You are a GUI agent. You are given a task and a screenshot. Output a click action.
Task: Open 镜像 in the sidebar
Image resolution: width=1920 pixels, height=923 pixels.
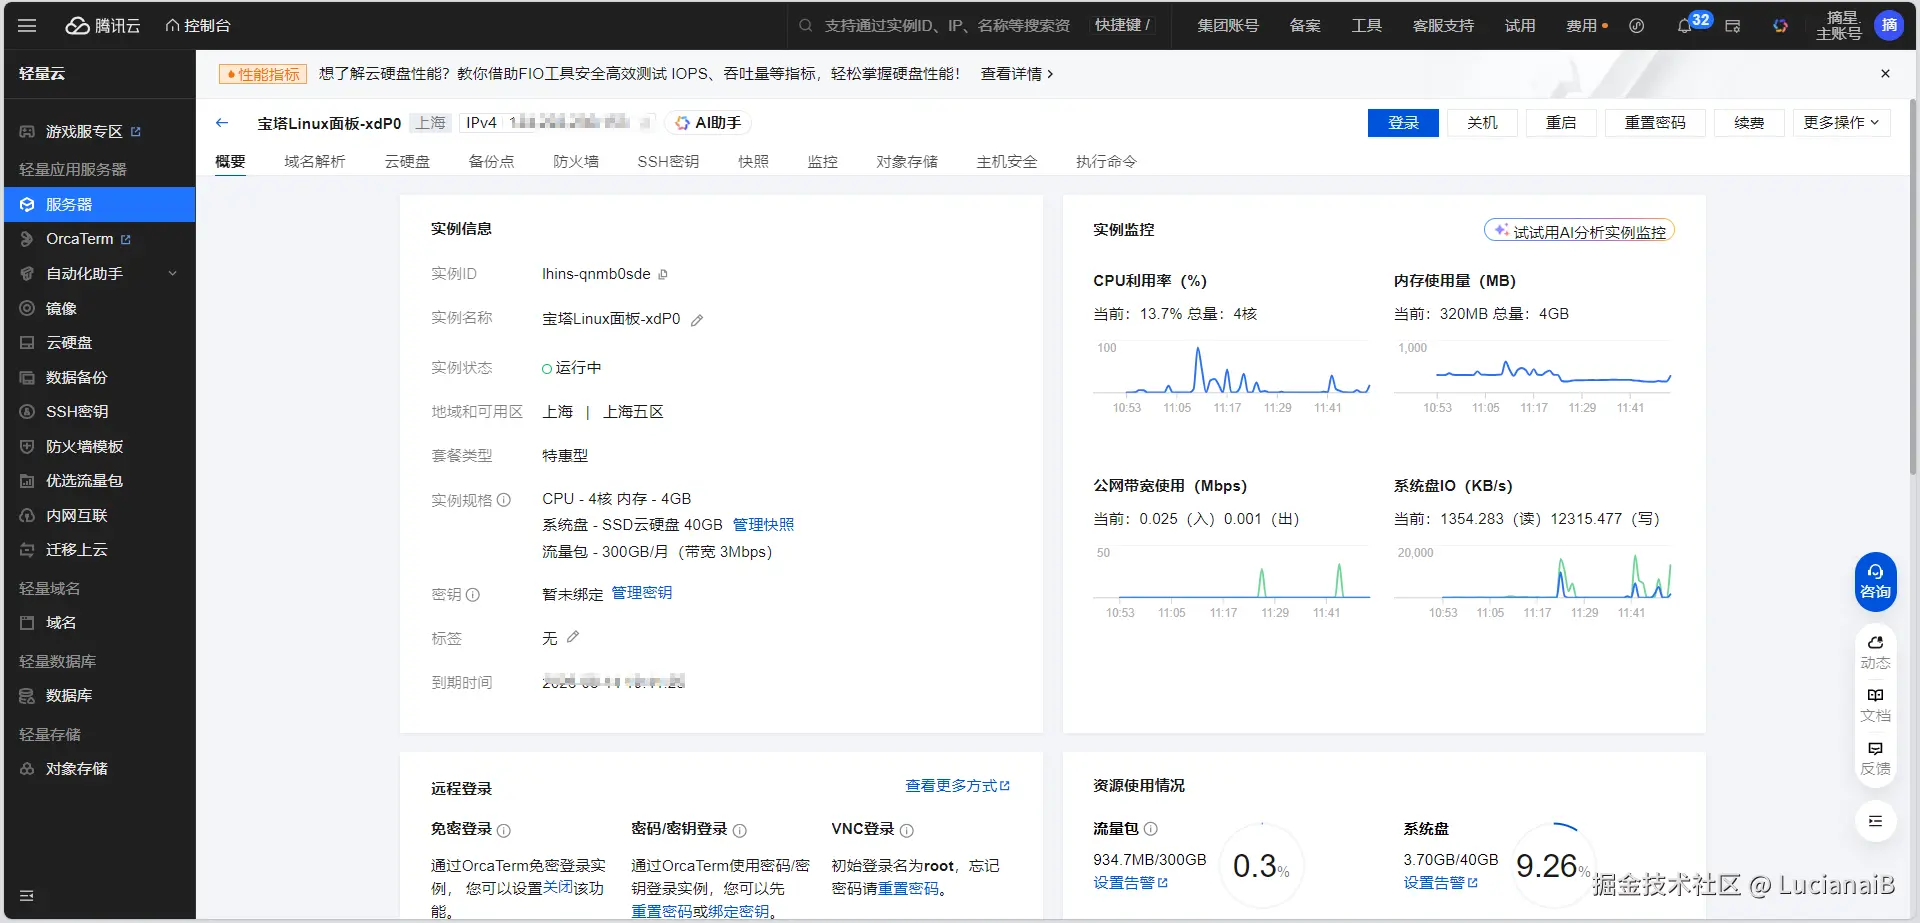coord(61,309)
